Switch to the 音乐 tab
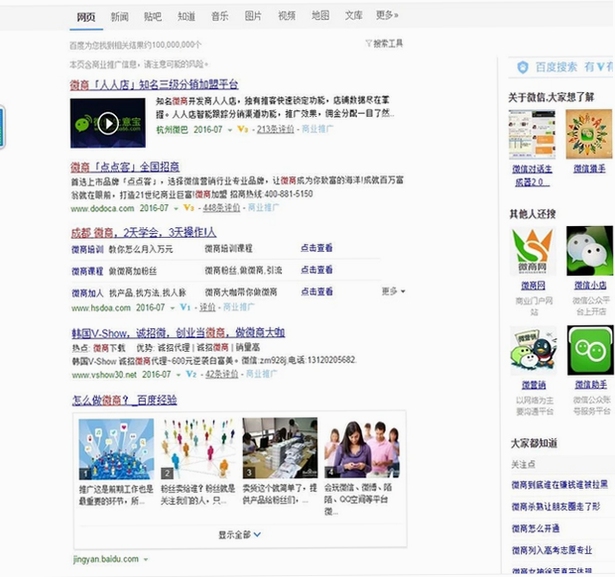This screenshot has height=577, width=615. pos(220,16)
